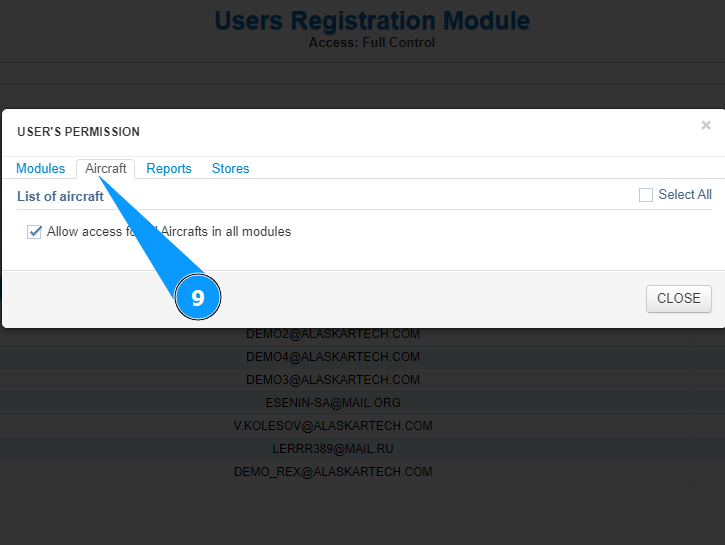Viewport: 725px width, 545px height.
Task: Click the User's Permission dialog title
Action: pos(79,132)
